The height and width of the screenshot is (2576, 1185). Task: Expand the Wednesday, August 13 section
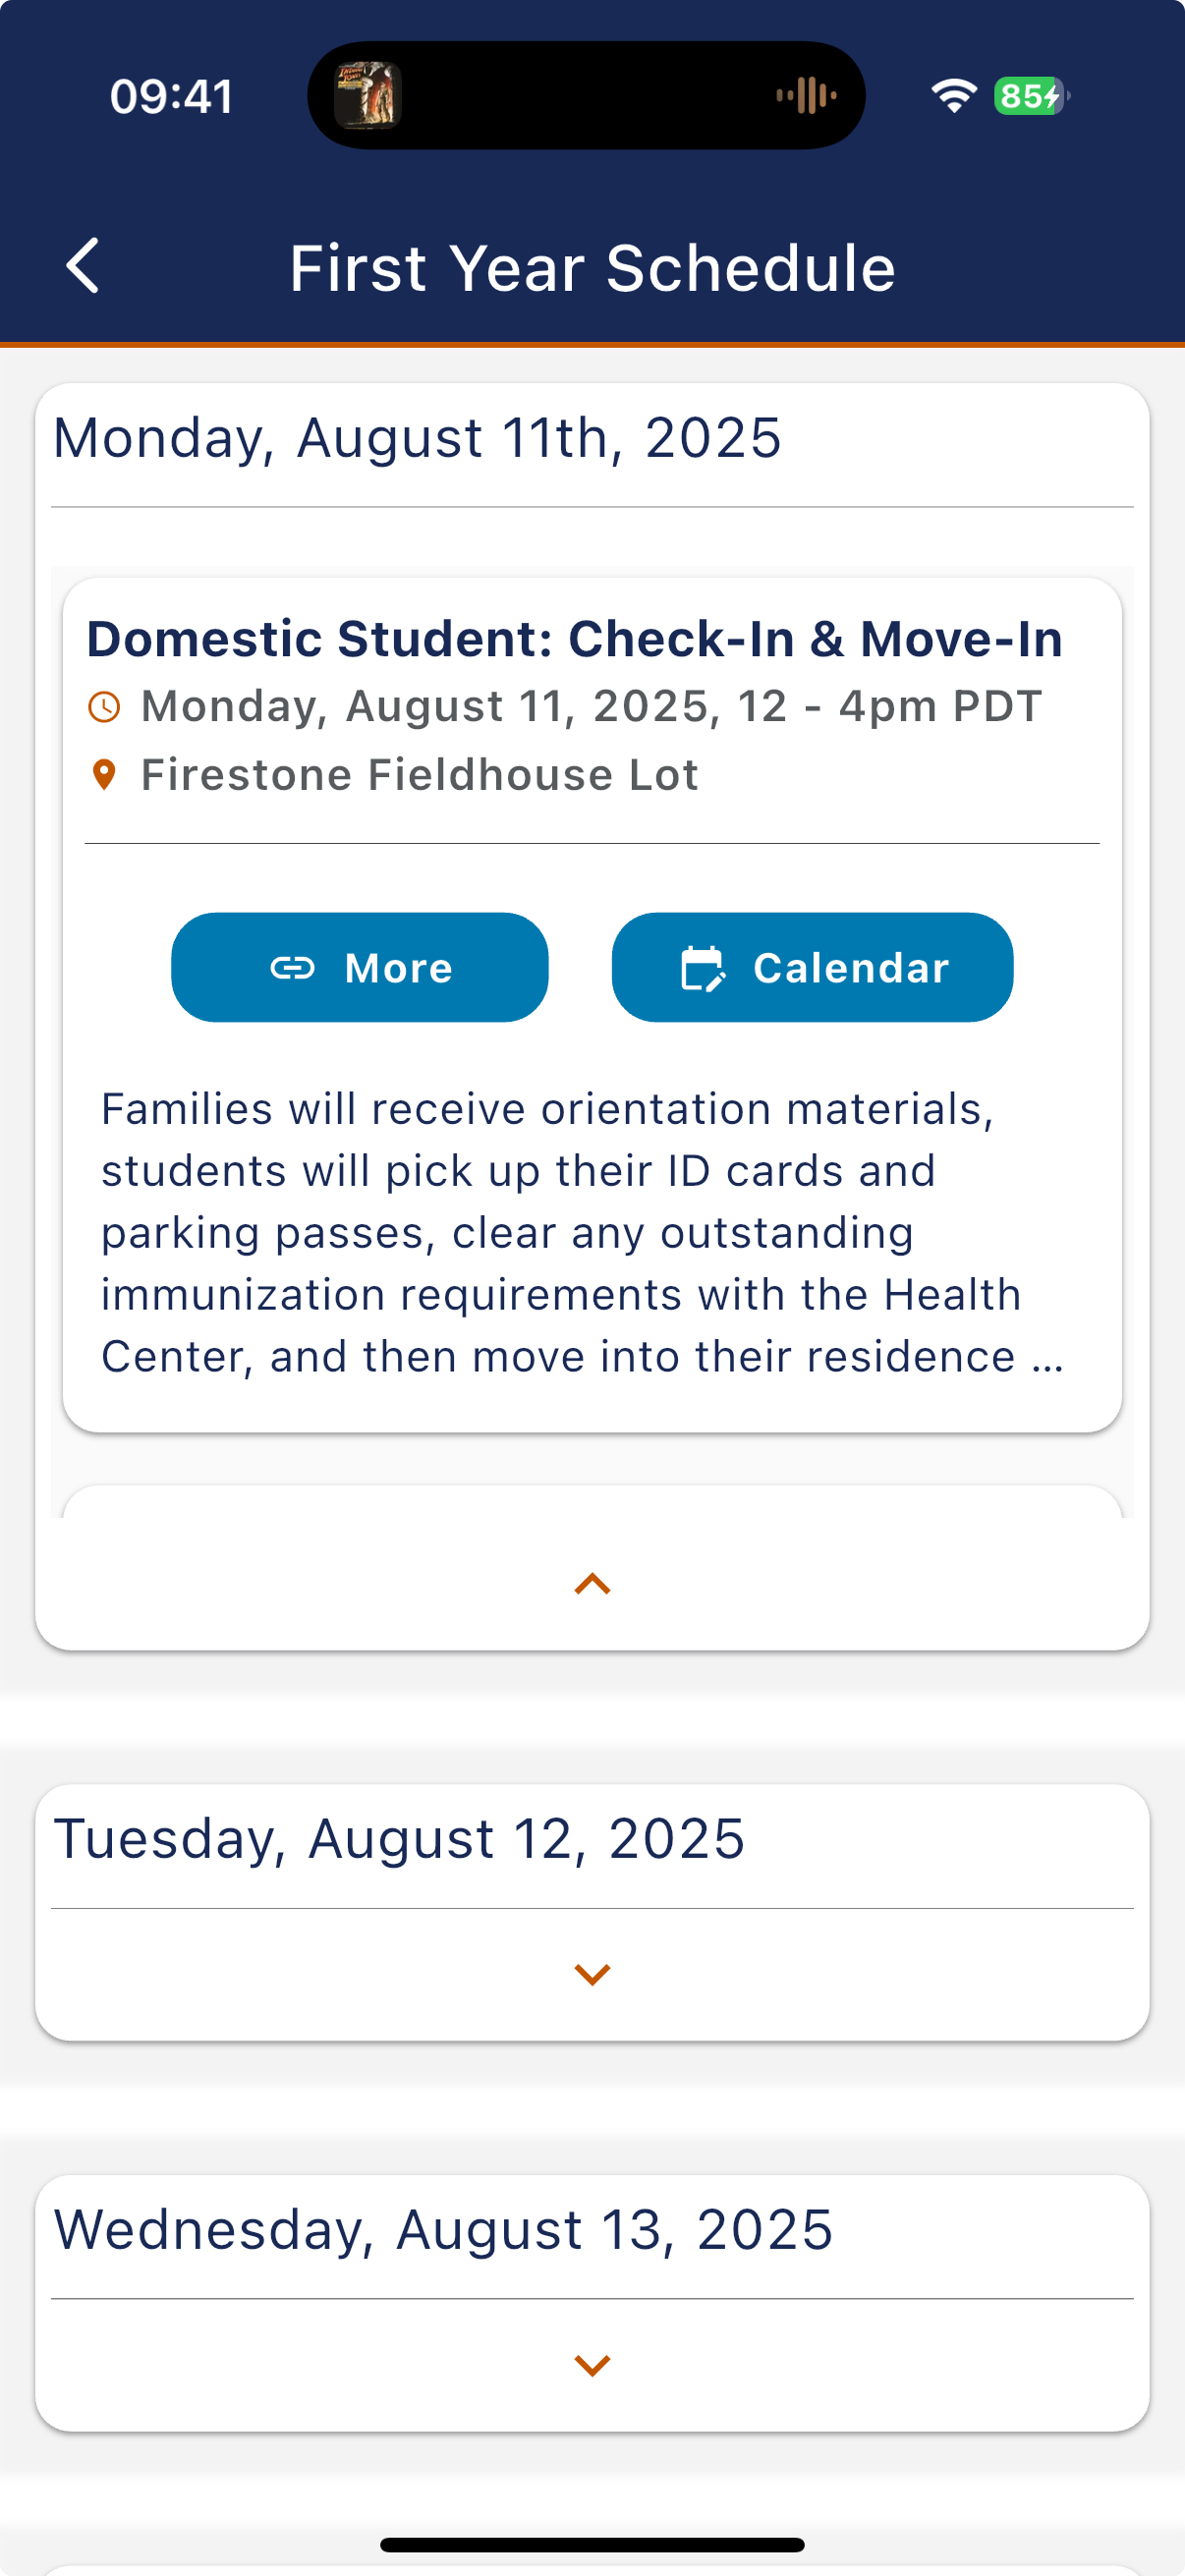click(592, 2365)
